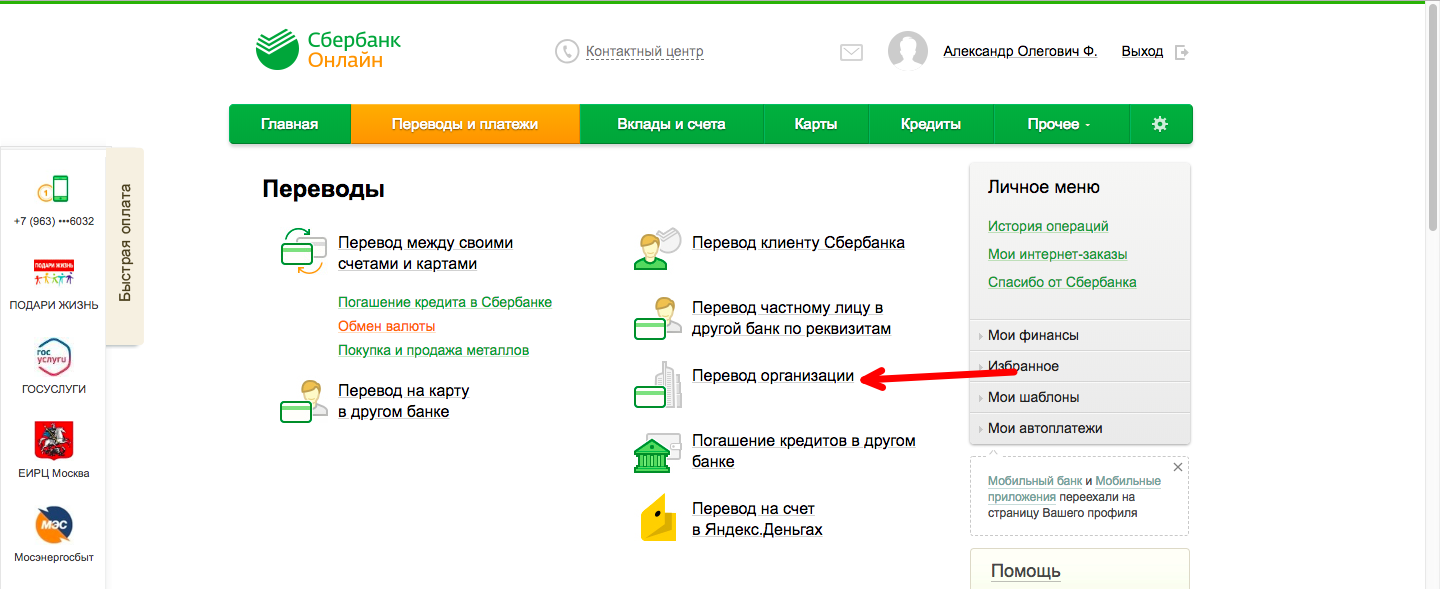
Task: Choose Перевод организации link
Action: 773,376
